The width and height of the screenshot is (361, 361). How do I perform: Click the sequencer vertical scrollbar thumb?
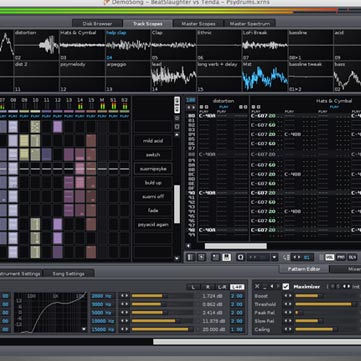coord(177,204)
